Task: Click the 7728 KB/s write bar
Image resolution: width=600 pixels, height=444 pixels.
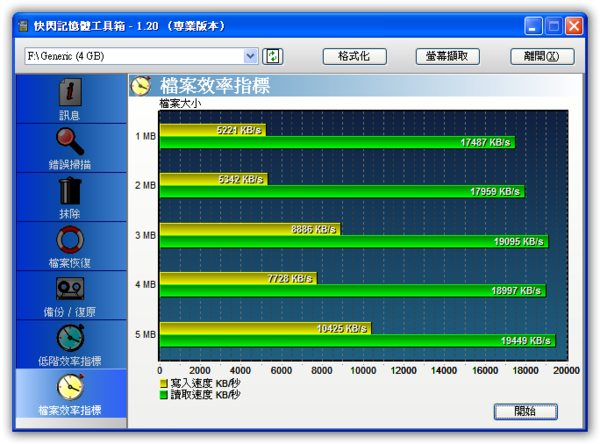Action: point(238,278)
